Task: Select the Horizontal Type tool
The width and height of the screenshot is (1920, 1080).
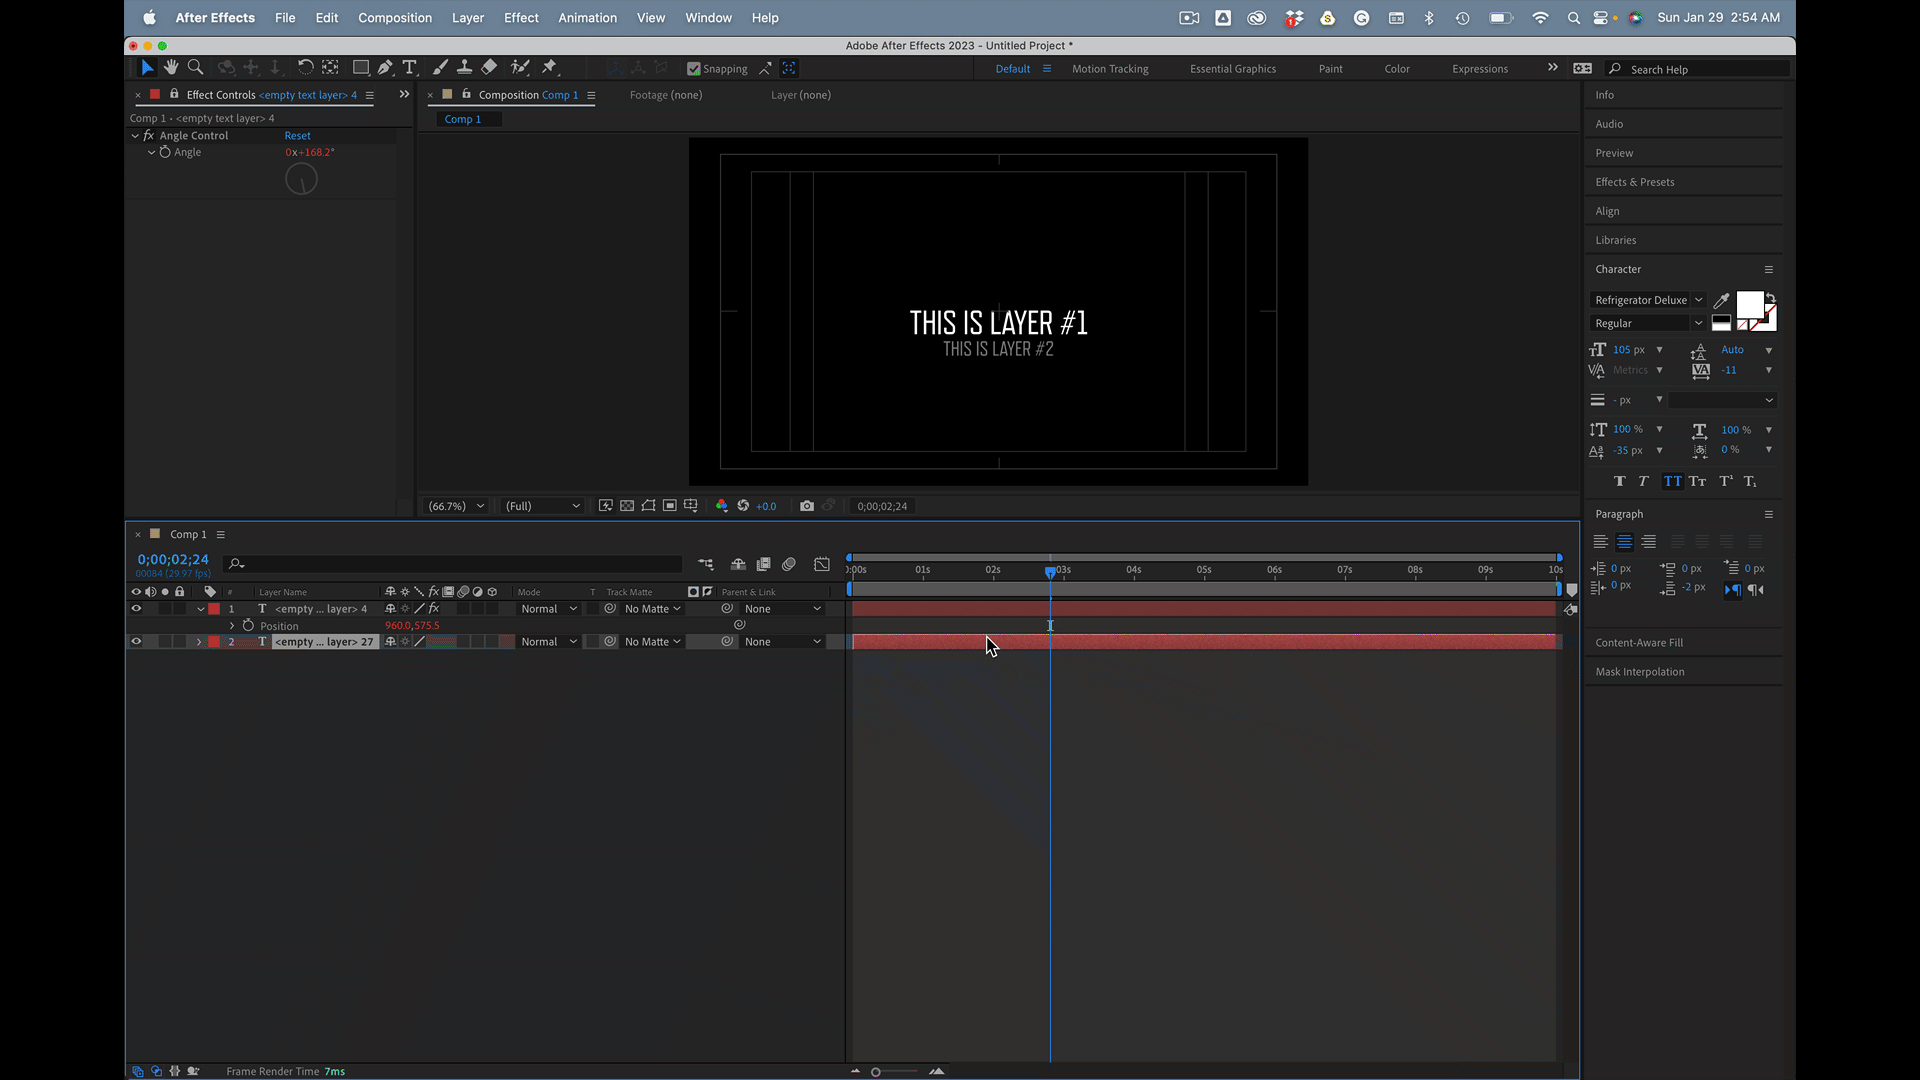Action: tap(409, 67)
